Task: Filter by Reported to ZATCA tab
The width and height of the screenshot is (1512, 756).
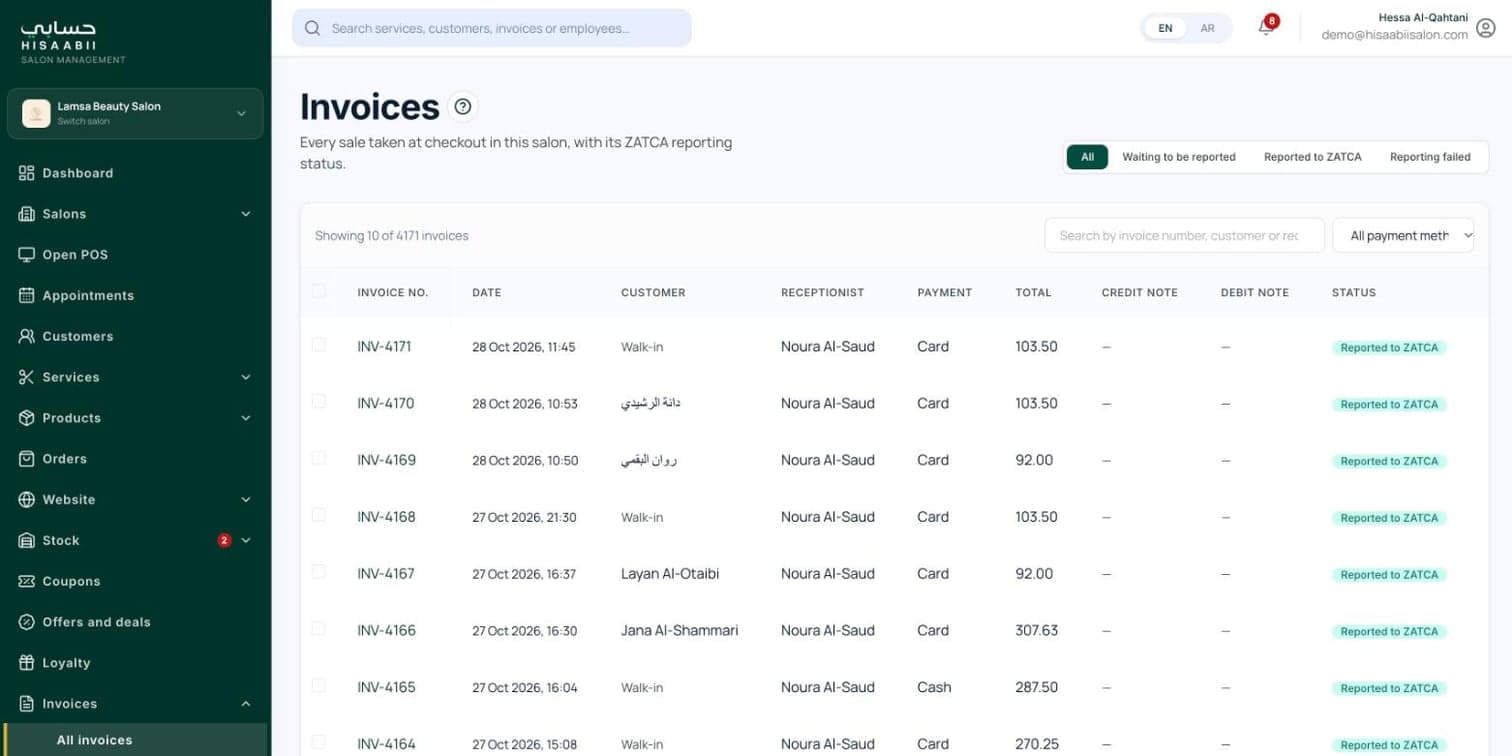Action: click(1313, 157)
